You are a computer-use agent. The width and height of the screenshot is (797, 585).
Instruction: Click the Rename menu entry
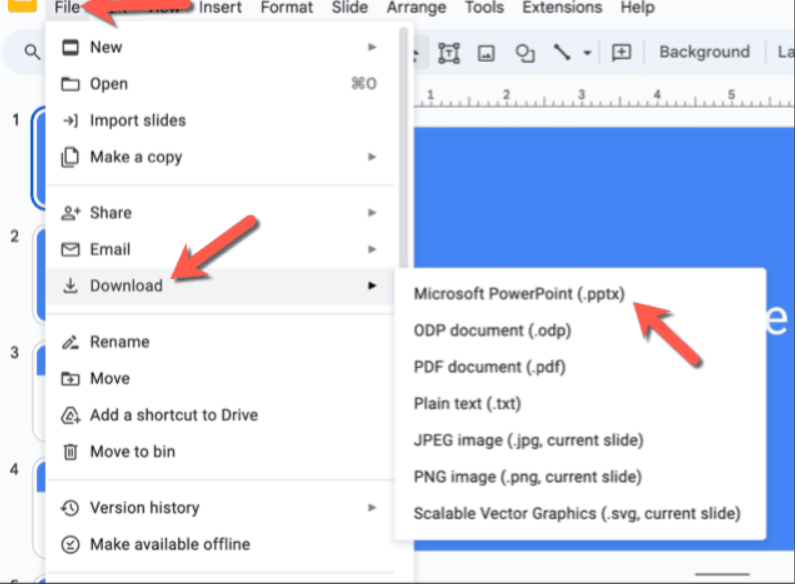coord(119,342)
